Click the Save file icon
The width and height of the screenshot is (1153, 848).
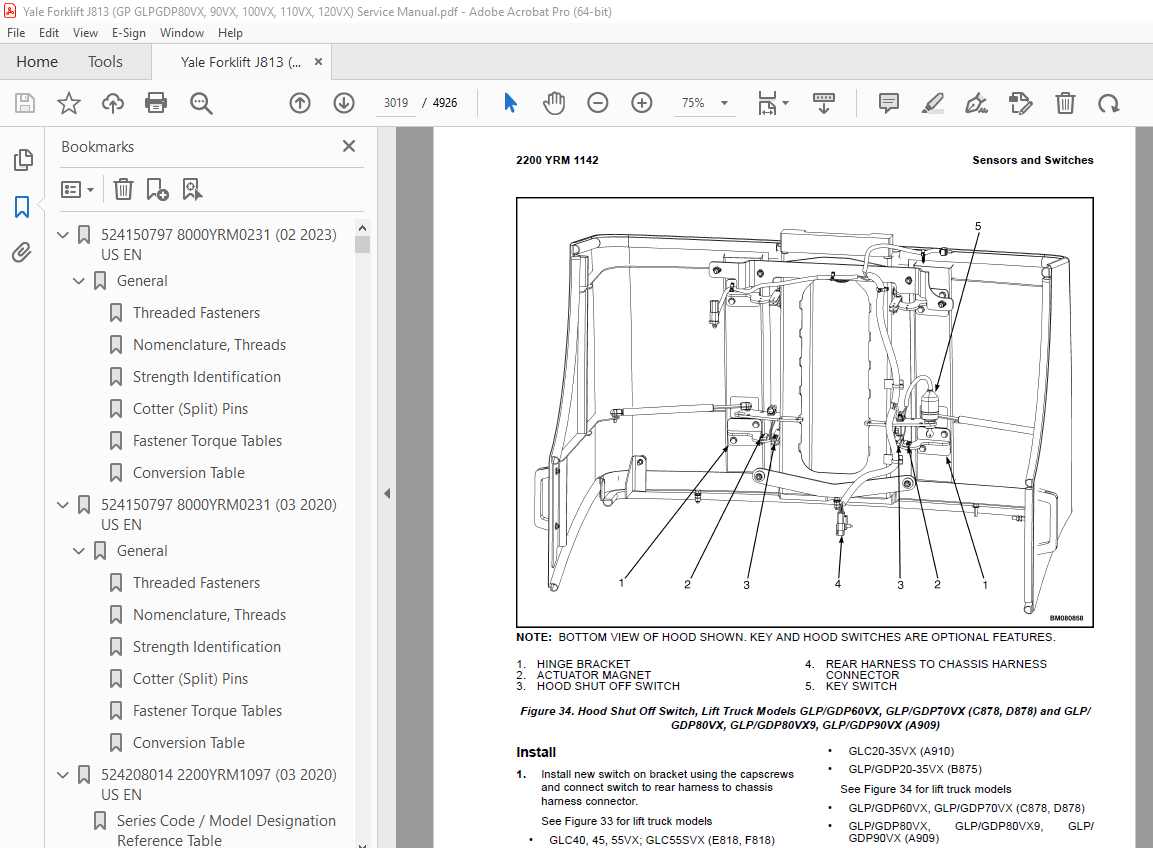point(25,103)
